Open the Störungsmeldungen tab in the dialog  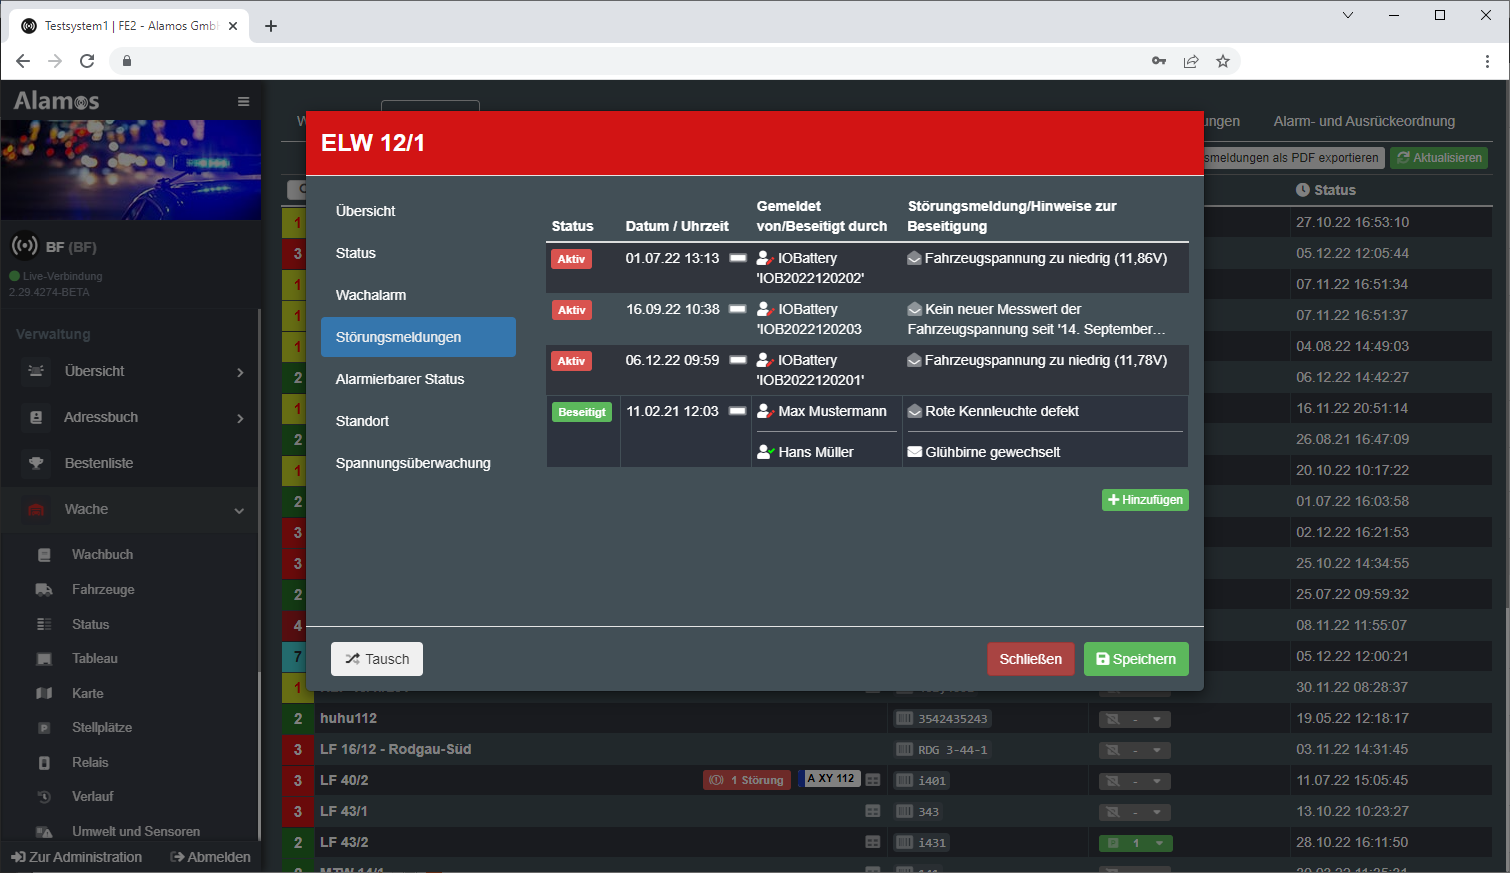pos(418,337)
